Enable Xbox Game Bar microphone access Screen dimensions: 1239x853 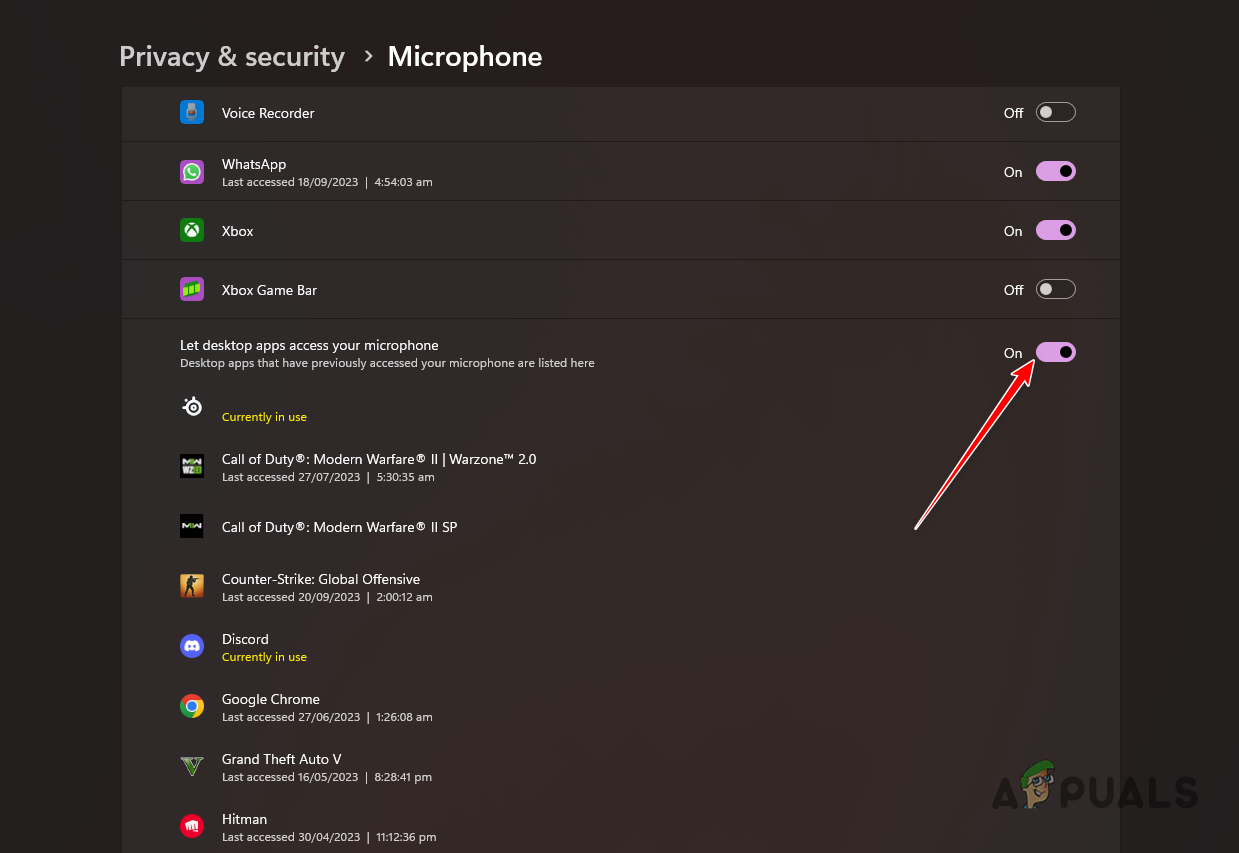(x=1055, y=289)
